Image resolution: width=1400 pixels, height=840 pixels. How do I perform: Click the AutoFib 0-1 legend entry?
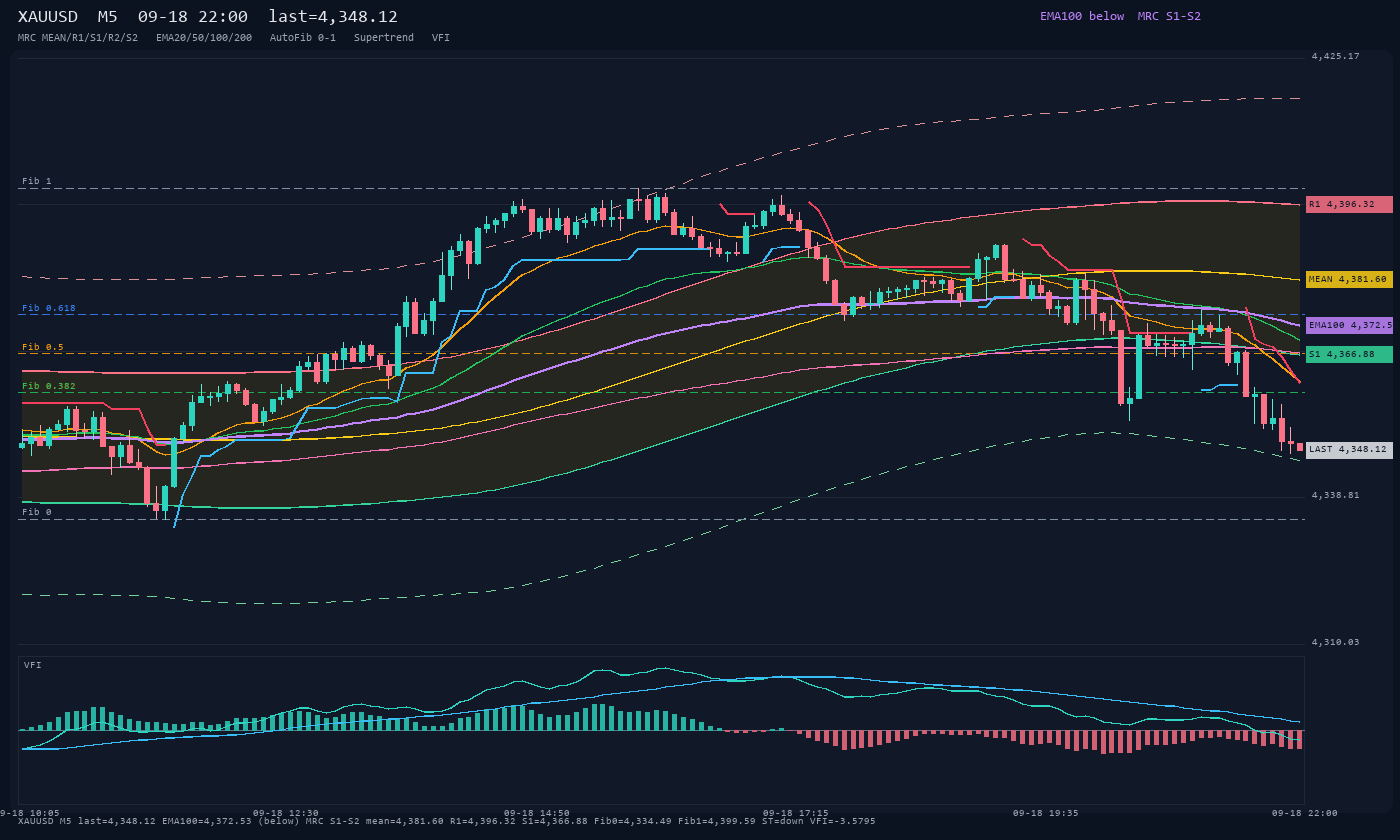[303, 38]
